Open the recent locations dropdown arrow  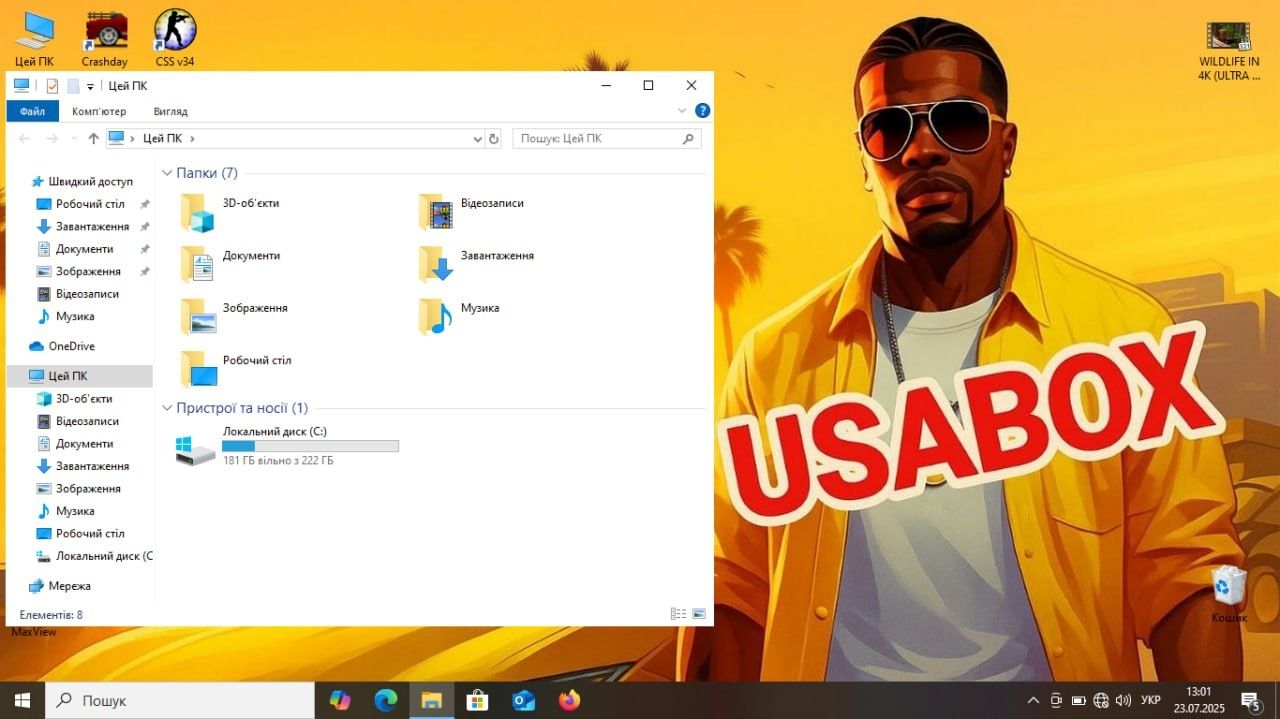[74, 139]
